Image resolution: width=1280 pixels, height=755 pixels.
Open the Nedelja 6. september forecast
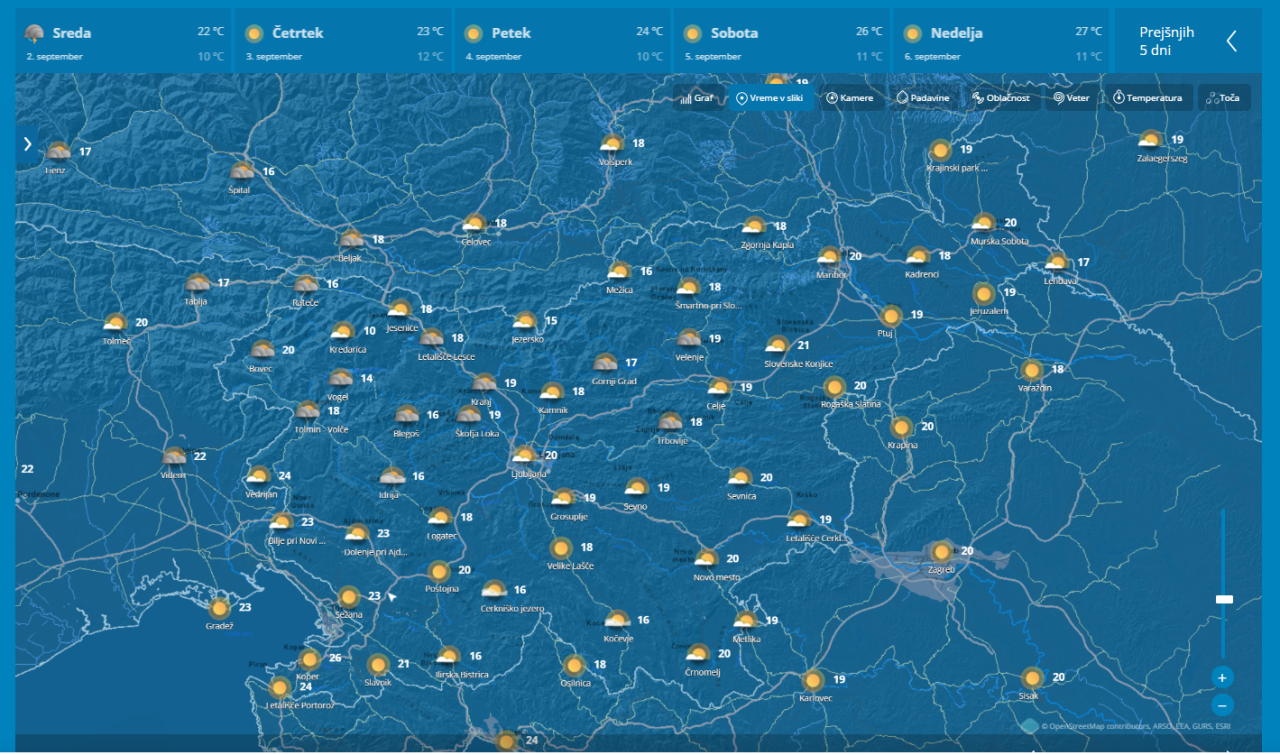click(1000, 42)
